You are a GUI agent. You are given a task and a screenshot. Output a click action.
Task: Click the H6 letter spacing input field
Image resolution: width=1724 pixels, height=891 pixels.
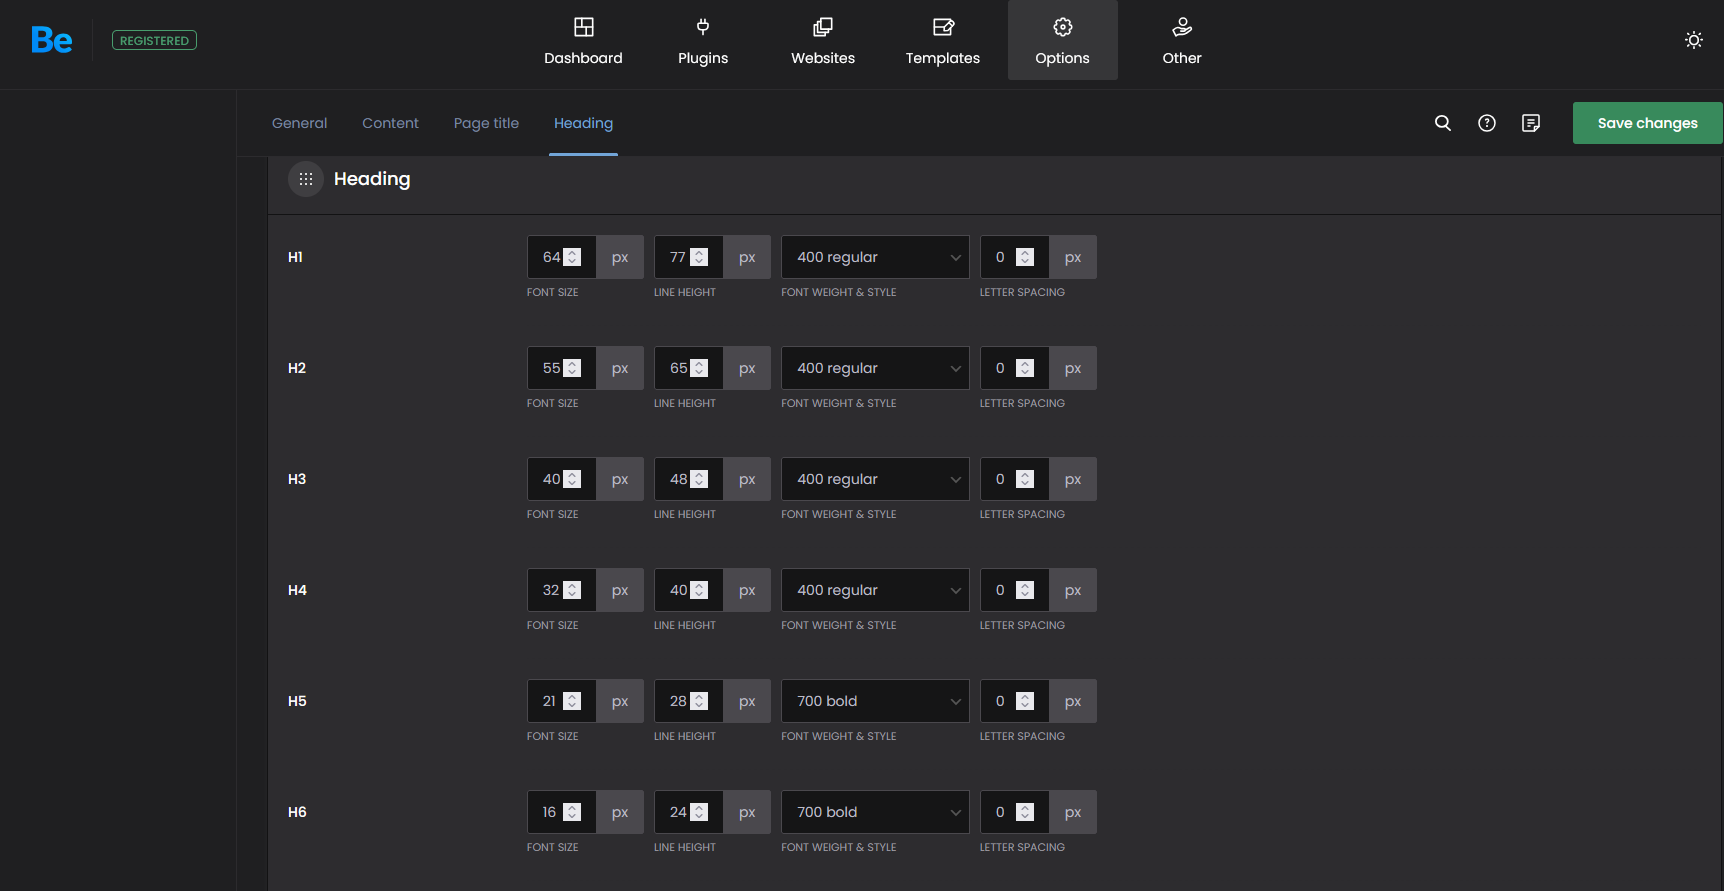tap(1003, 812)
